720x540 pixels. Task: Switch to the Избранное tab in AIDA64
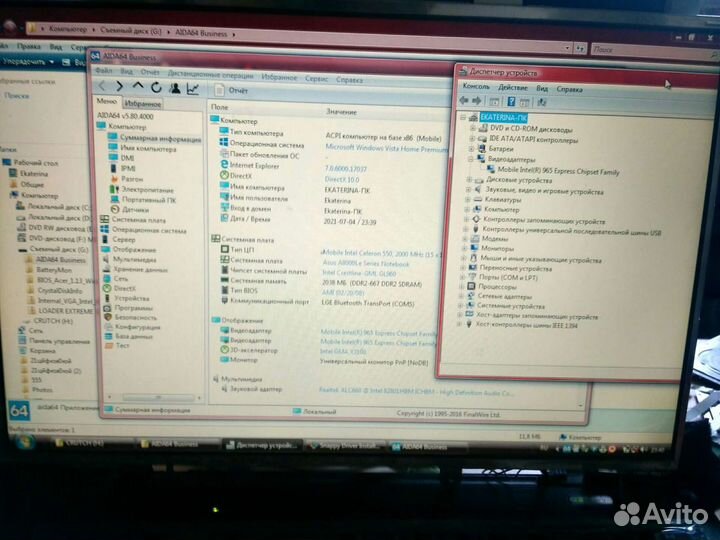(x=143, y=103)
